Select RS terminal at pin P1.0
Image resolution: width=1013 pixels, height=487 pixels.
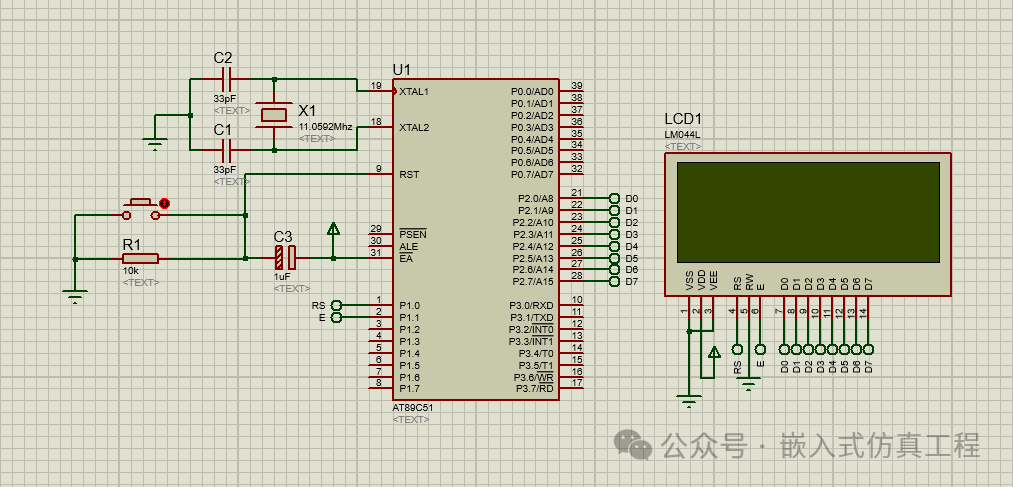click(x=337, y=305)
